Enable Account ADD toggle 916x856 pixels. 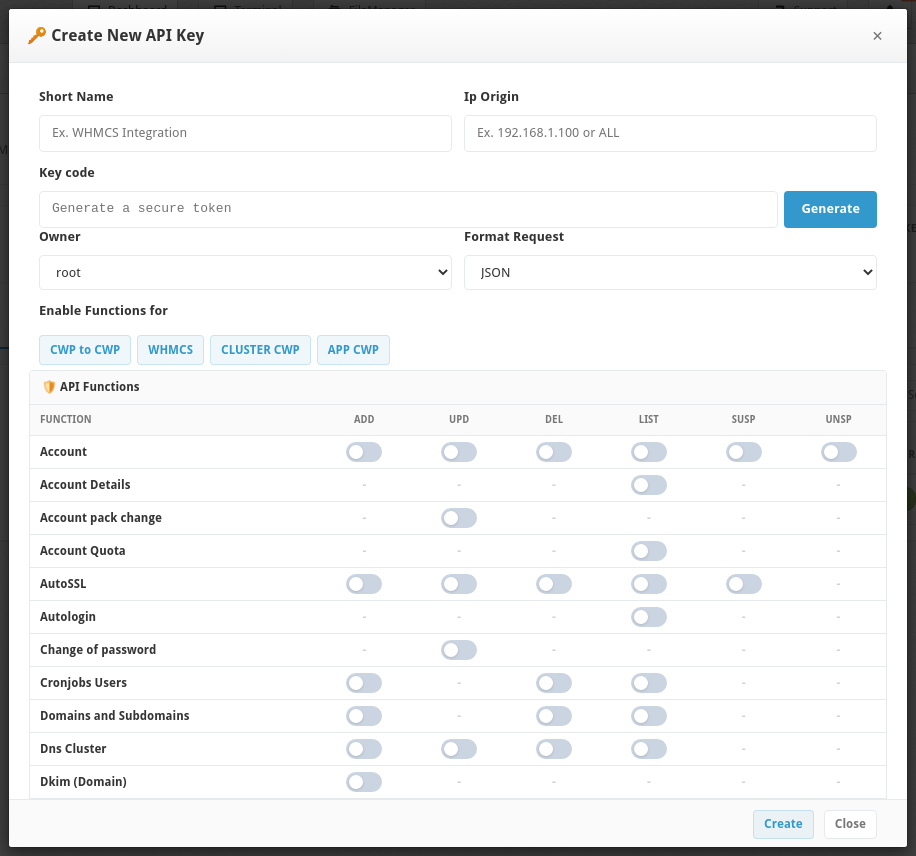(364, 452)
